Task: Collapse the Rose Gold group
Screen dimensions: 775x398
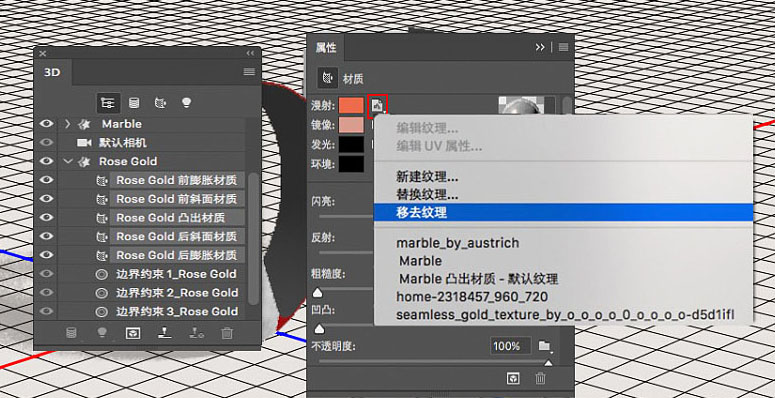Action: 68,162
